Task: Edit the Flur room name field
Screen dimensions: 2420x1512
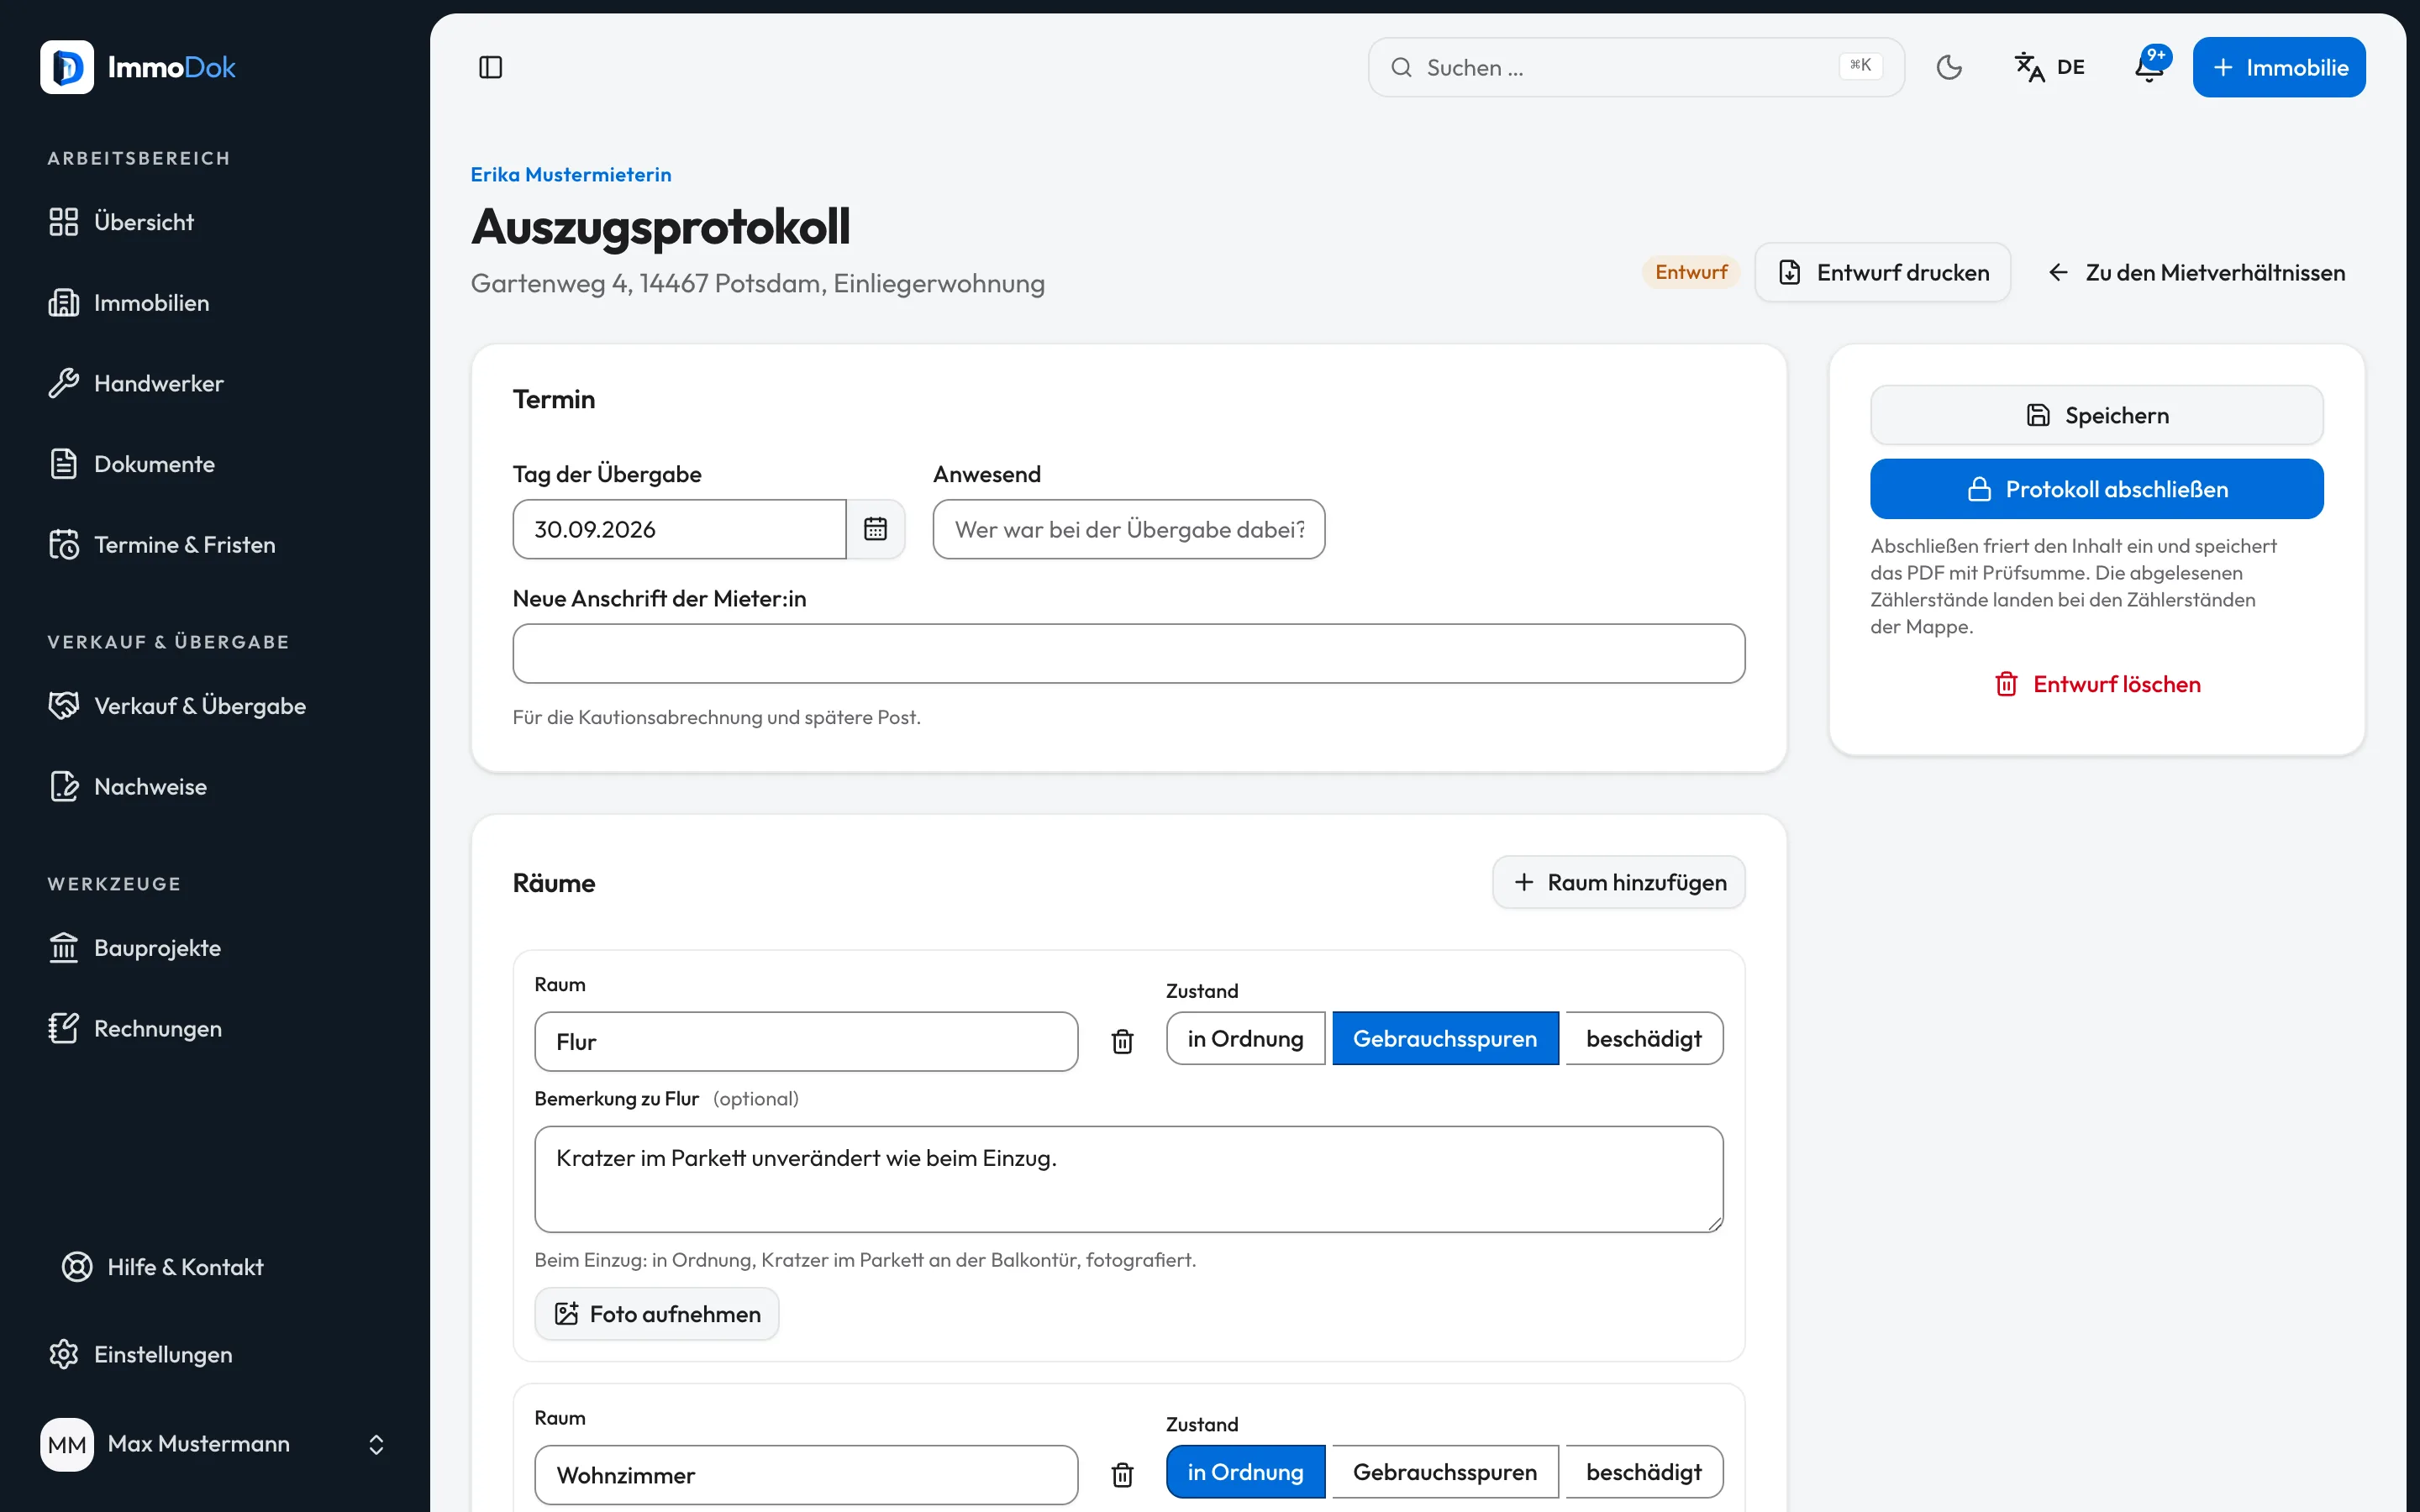Action: click(x=806, y=1041)
